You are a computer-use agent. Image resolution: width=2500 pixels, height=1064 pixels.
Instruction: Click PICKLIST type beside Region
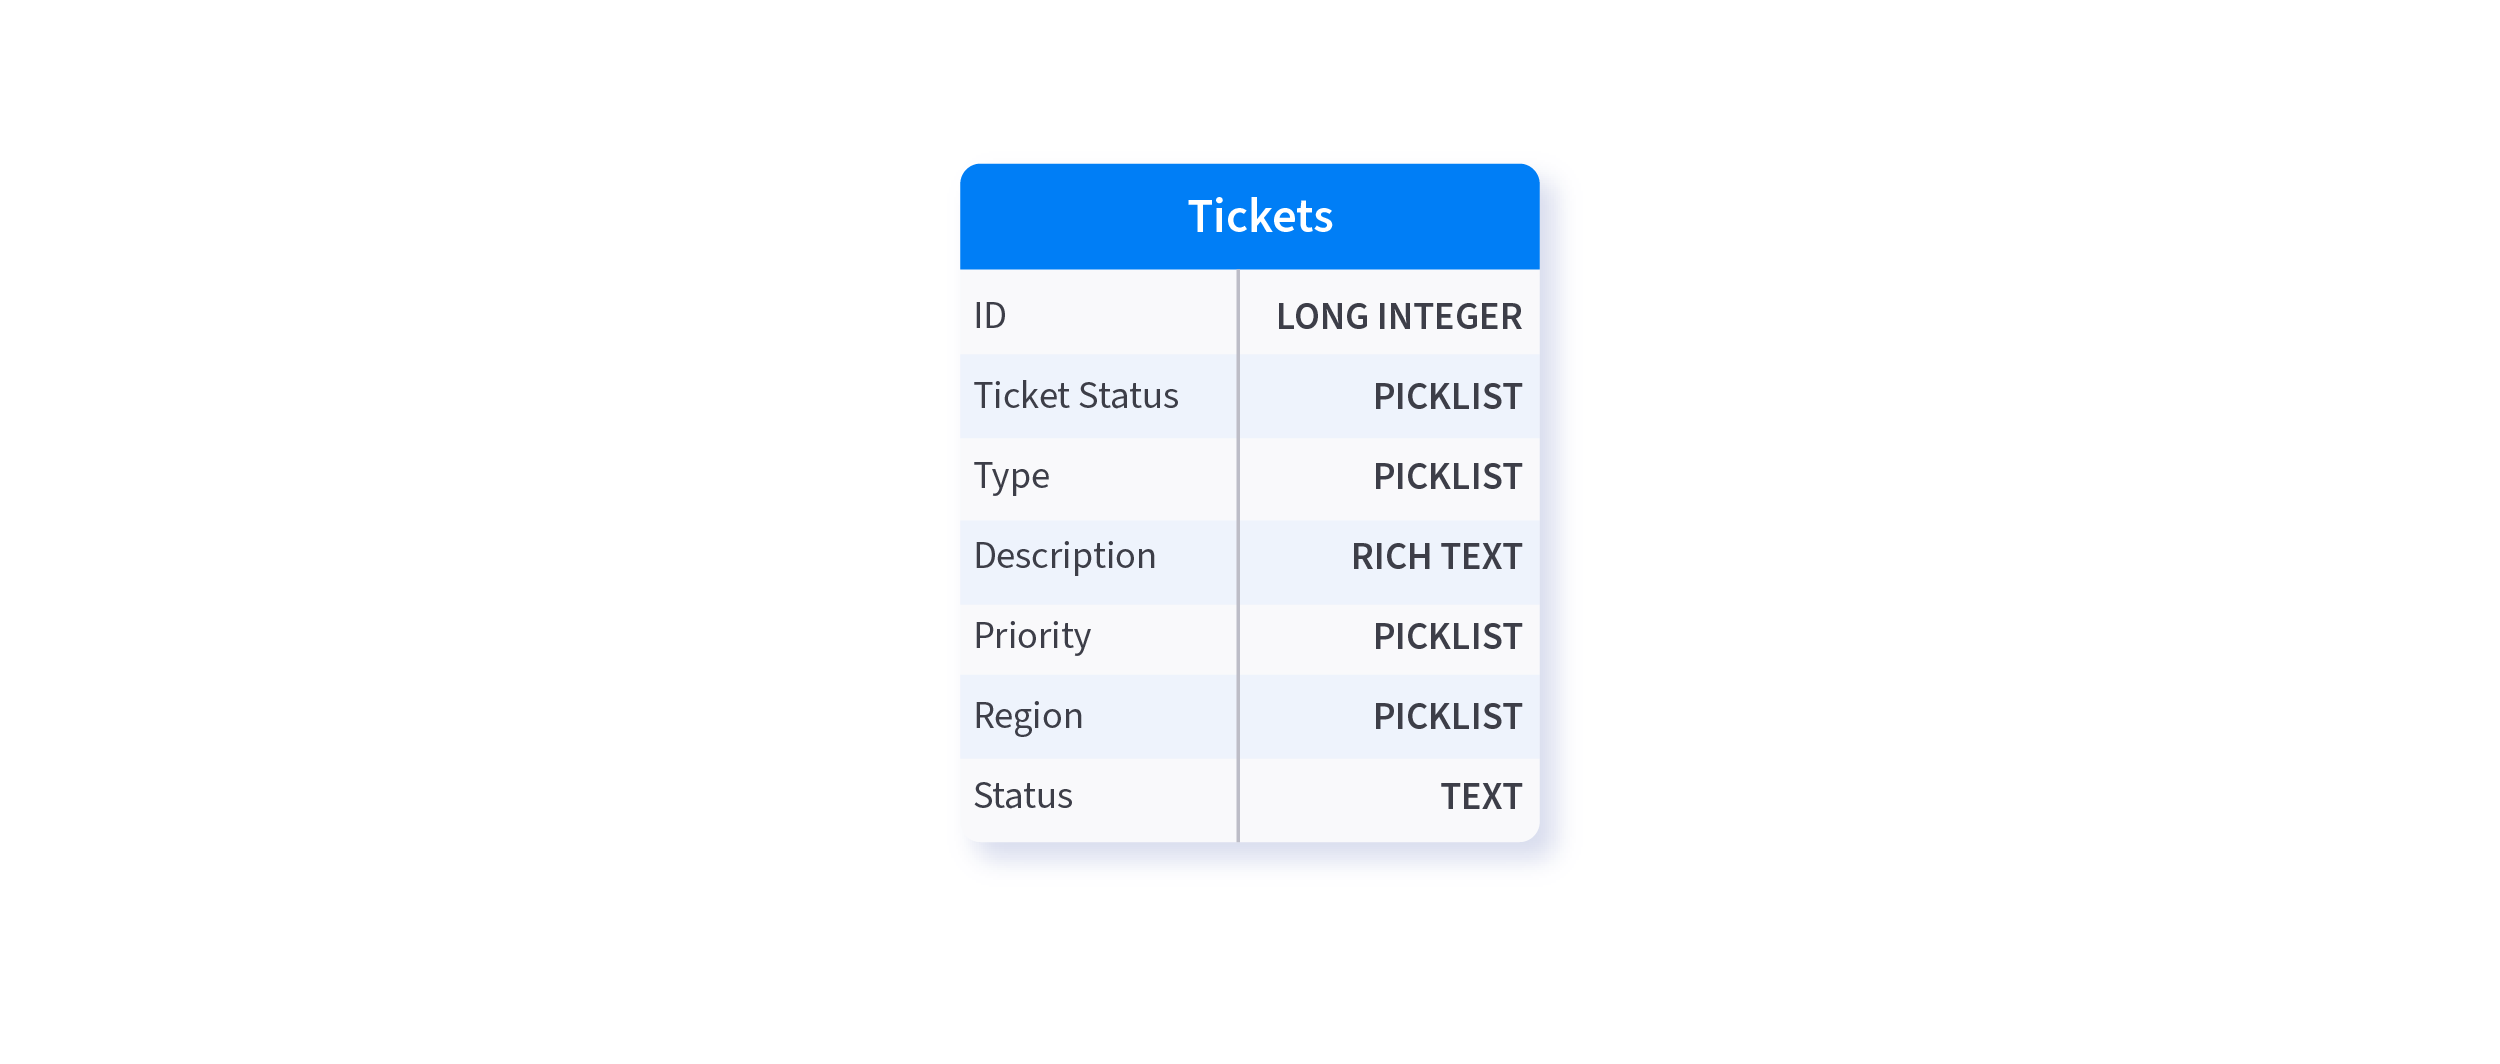(x=1447, y=717)
